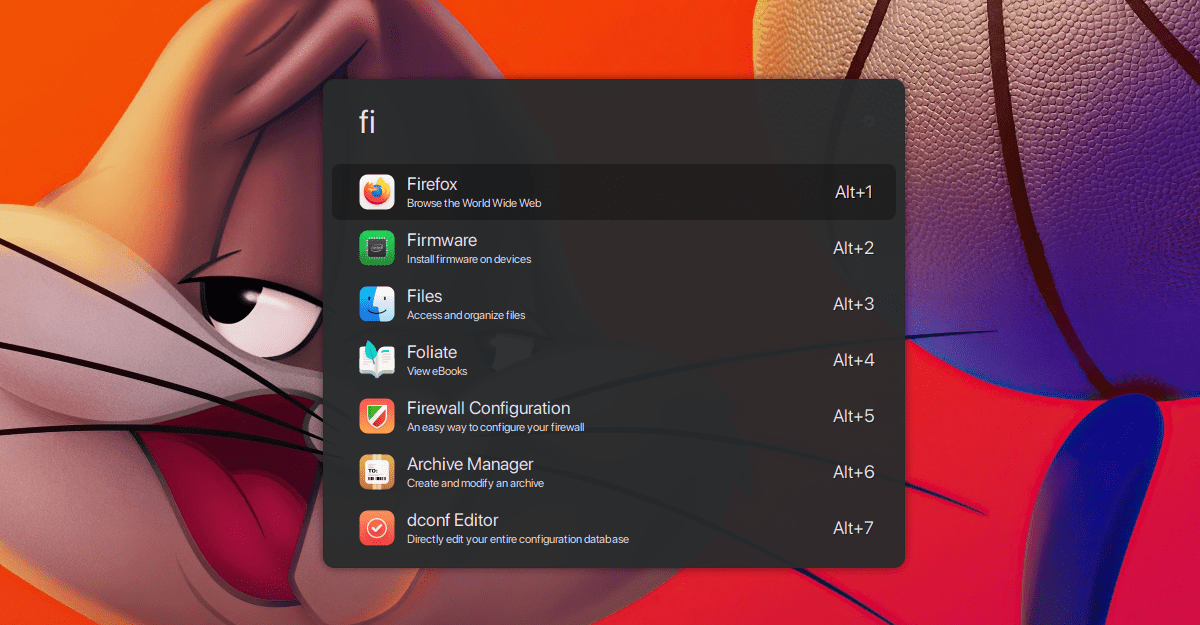Click the Firefox browser icon
The image size is (1200, 625).
[377, 192]
